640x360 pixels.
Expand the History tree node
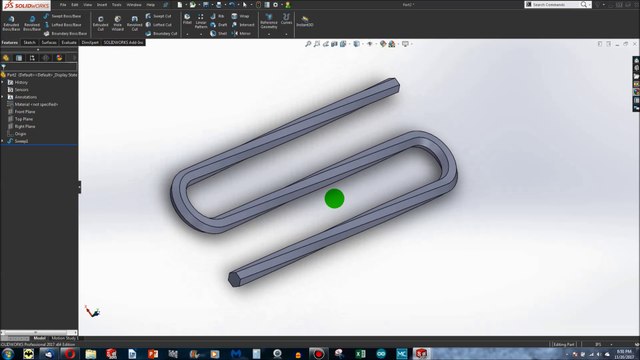point(2,82)
